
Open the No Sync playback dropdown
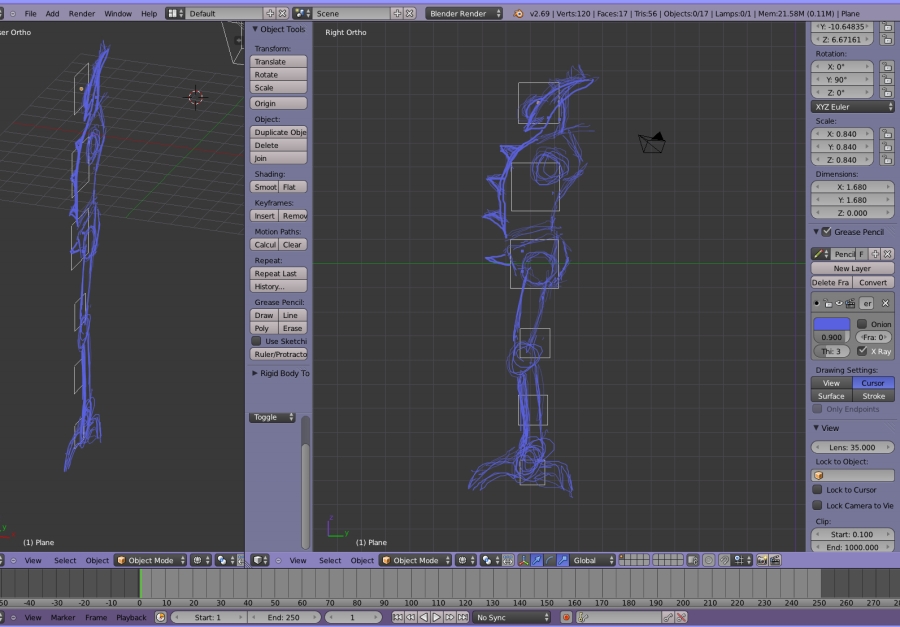coord(511,618)
